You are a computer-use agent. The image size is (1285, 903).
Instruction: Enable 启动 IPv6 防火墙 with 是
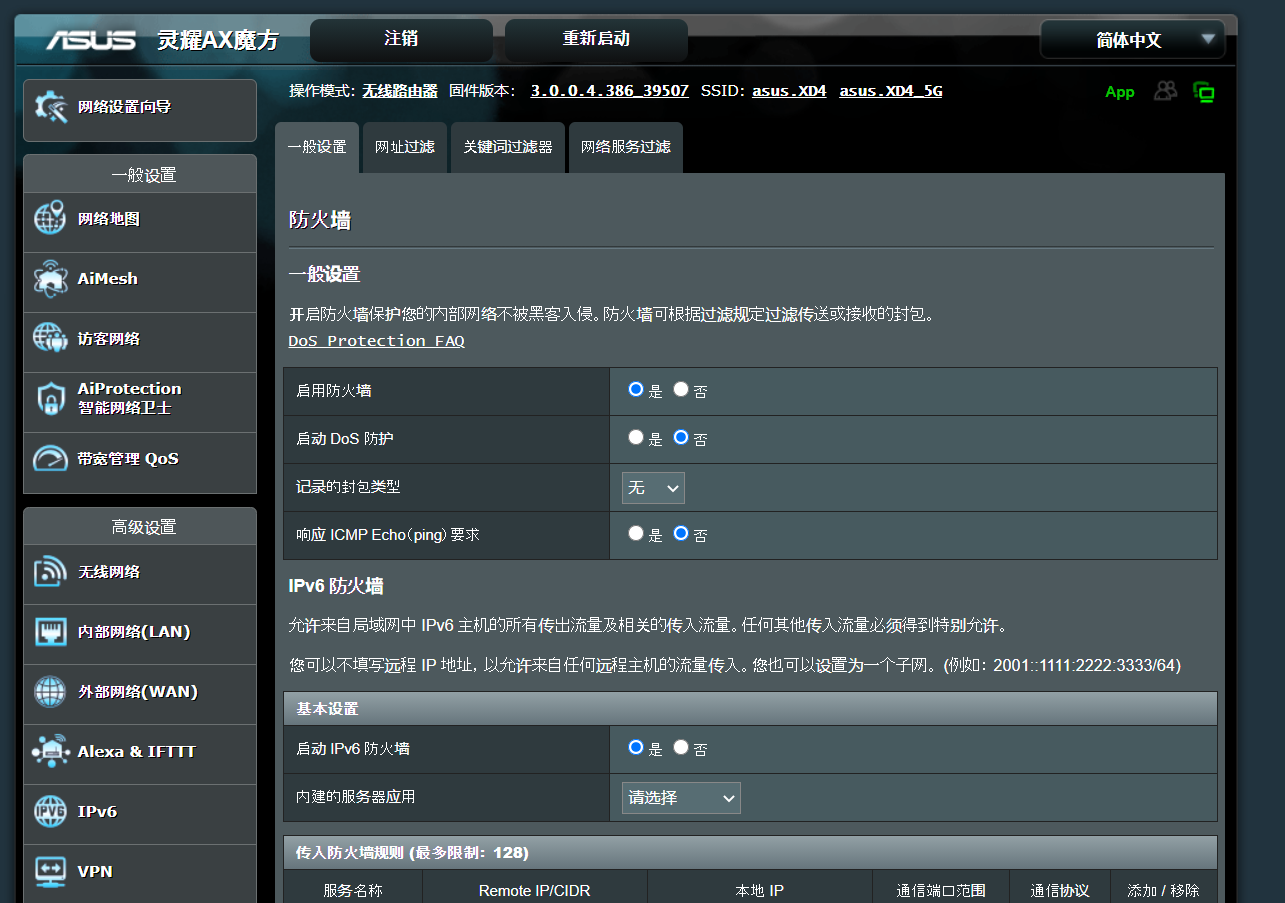635,747
